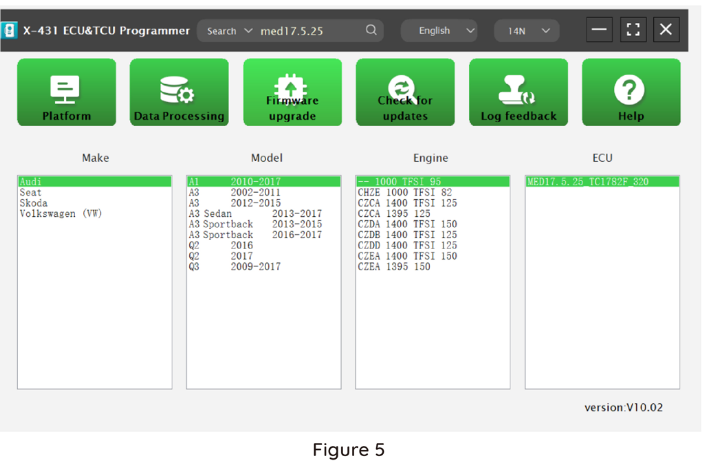Expand the Search type dropdown
704x468 pixels.
point(230,31)
